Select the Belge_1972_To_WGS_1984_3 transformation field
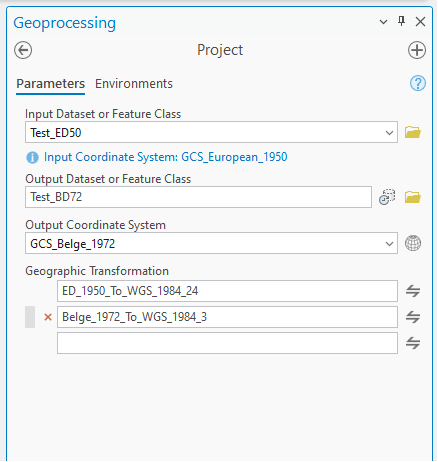 (227, 317)
